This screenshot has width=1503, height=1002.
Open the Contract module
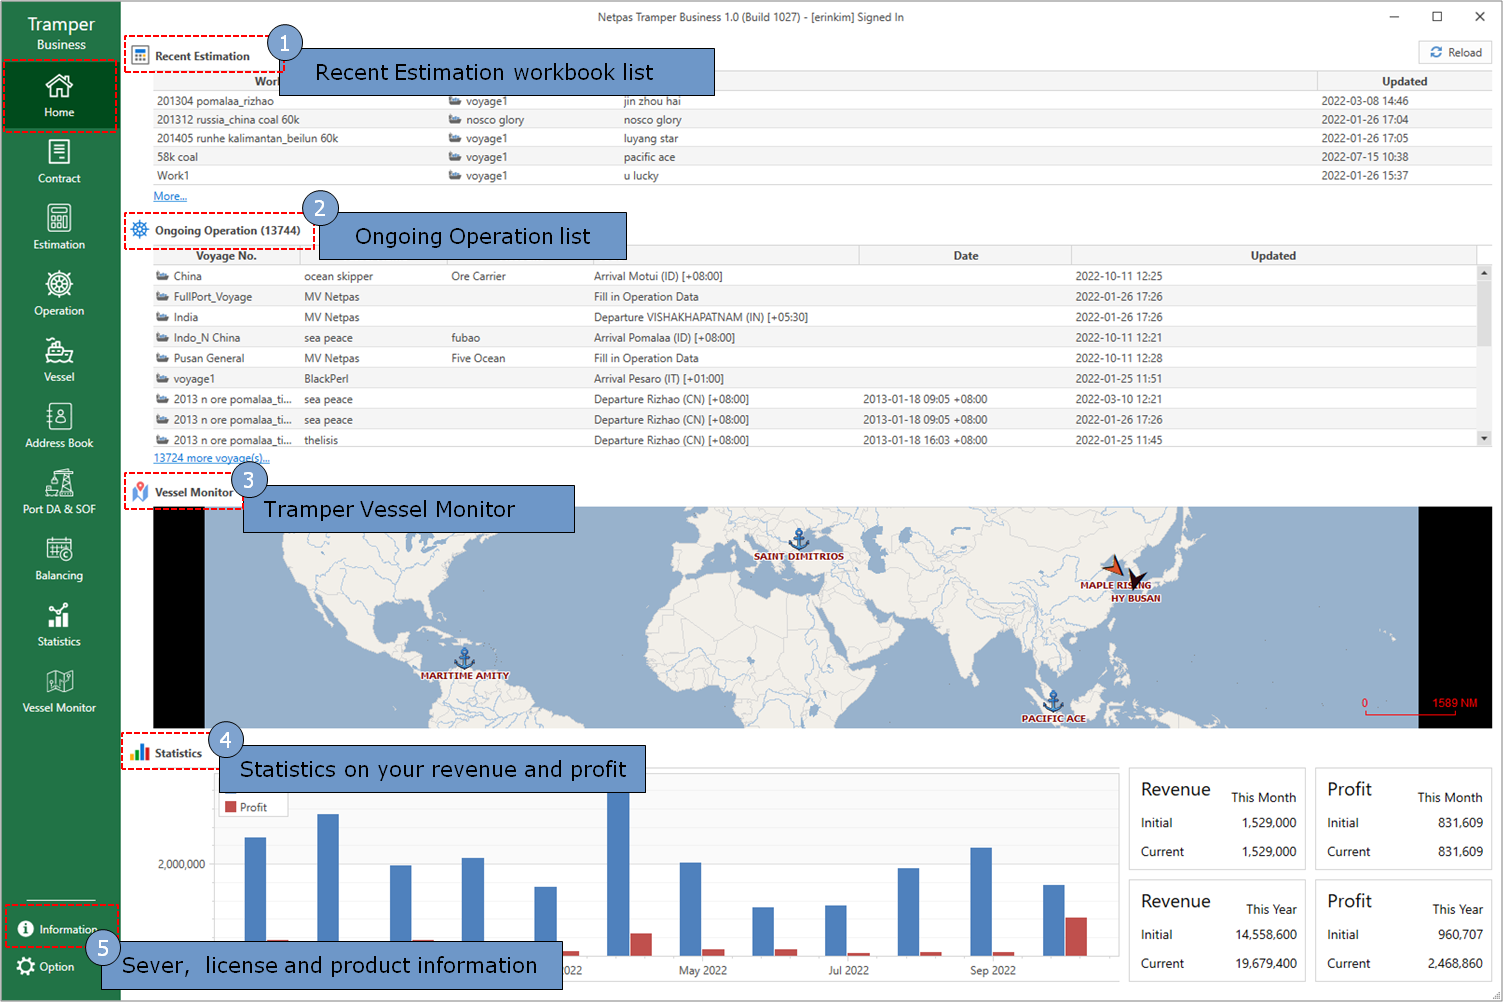coord(59,162)
